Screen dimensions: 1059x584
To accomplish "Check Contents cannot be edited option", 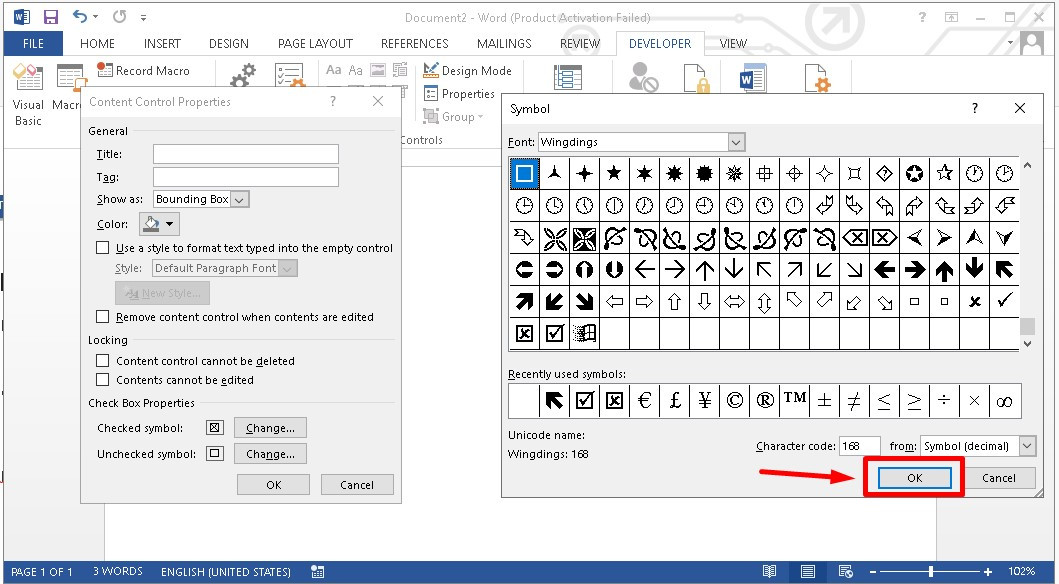I will (x=102, y=380).
